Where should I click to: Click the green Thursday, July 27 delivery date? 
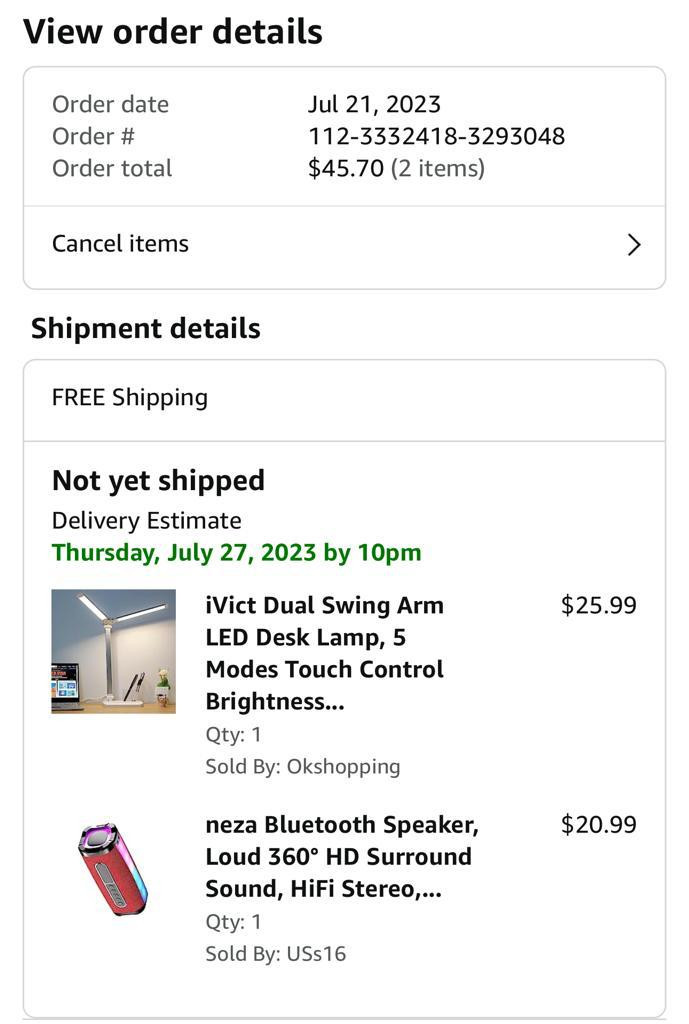tap(236, 552)
